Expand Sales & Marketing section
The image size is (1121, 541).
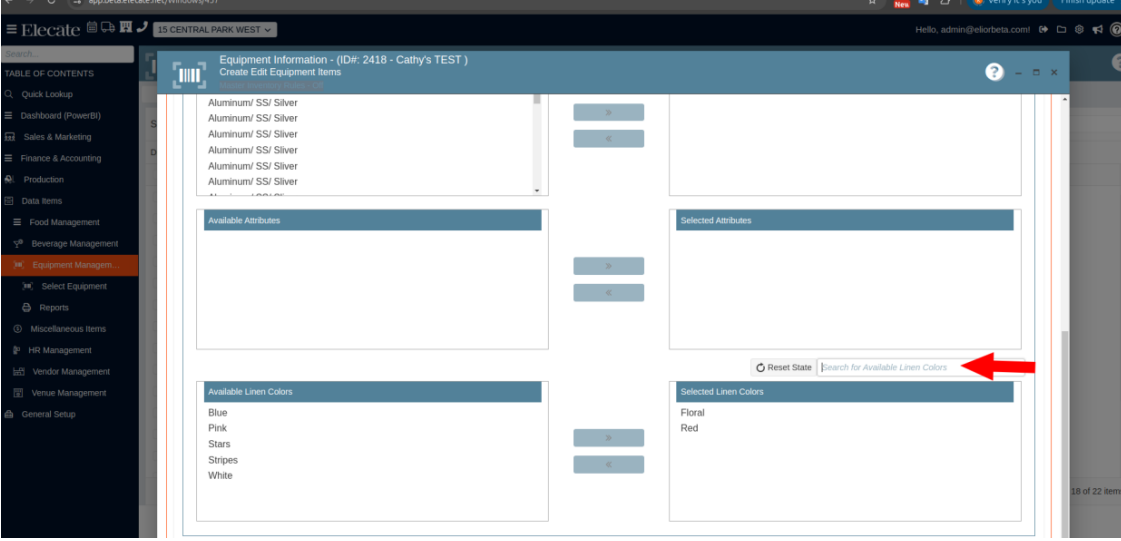pos(57,137)
